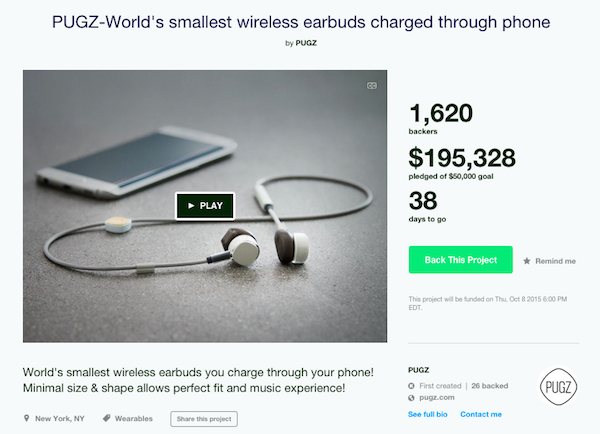600x434 pixels.
Task: Open the Remind me link
Action: (555, 261)
